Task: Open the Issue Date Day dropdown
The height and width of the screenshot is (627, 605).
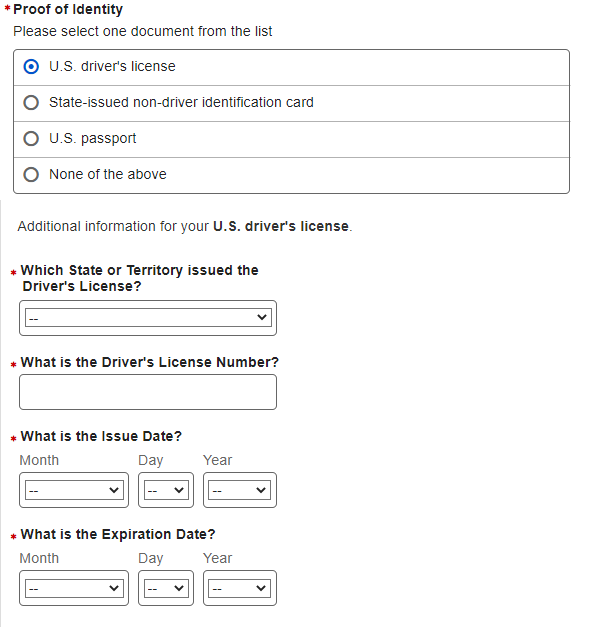Action: click(166, 491)
